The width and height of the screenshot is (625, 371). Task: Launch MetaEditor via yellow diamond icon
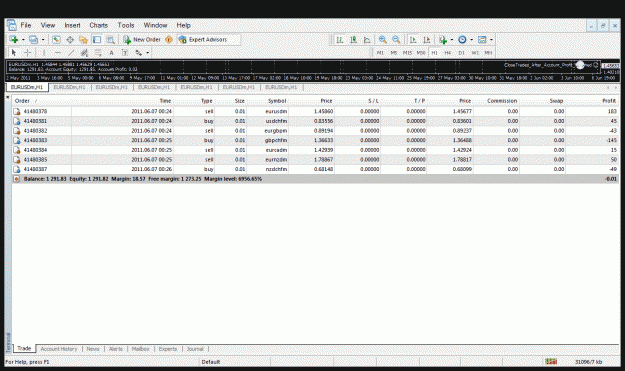(169, 39)
